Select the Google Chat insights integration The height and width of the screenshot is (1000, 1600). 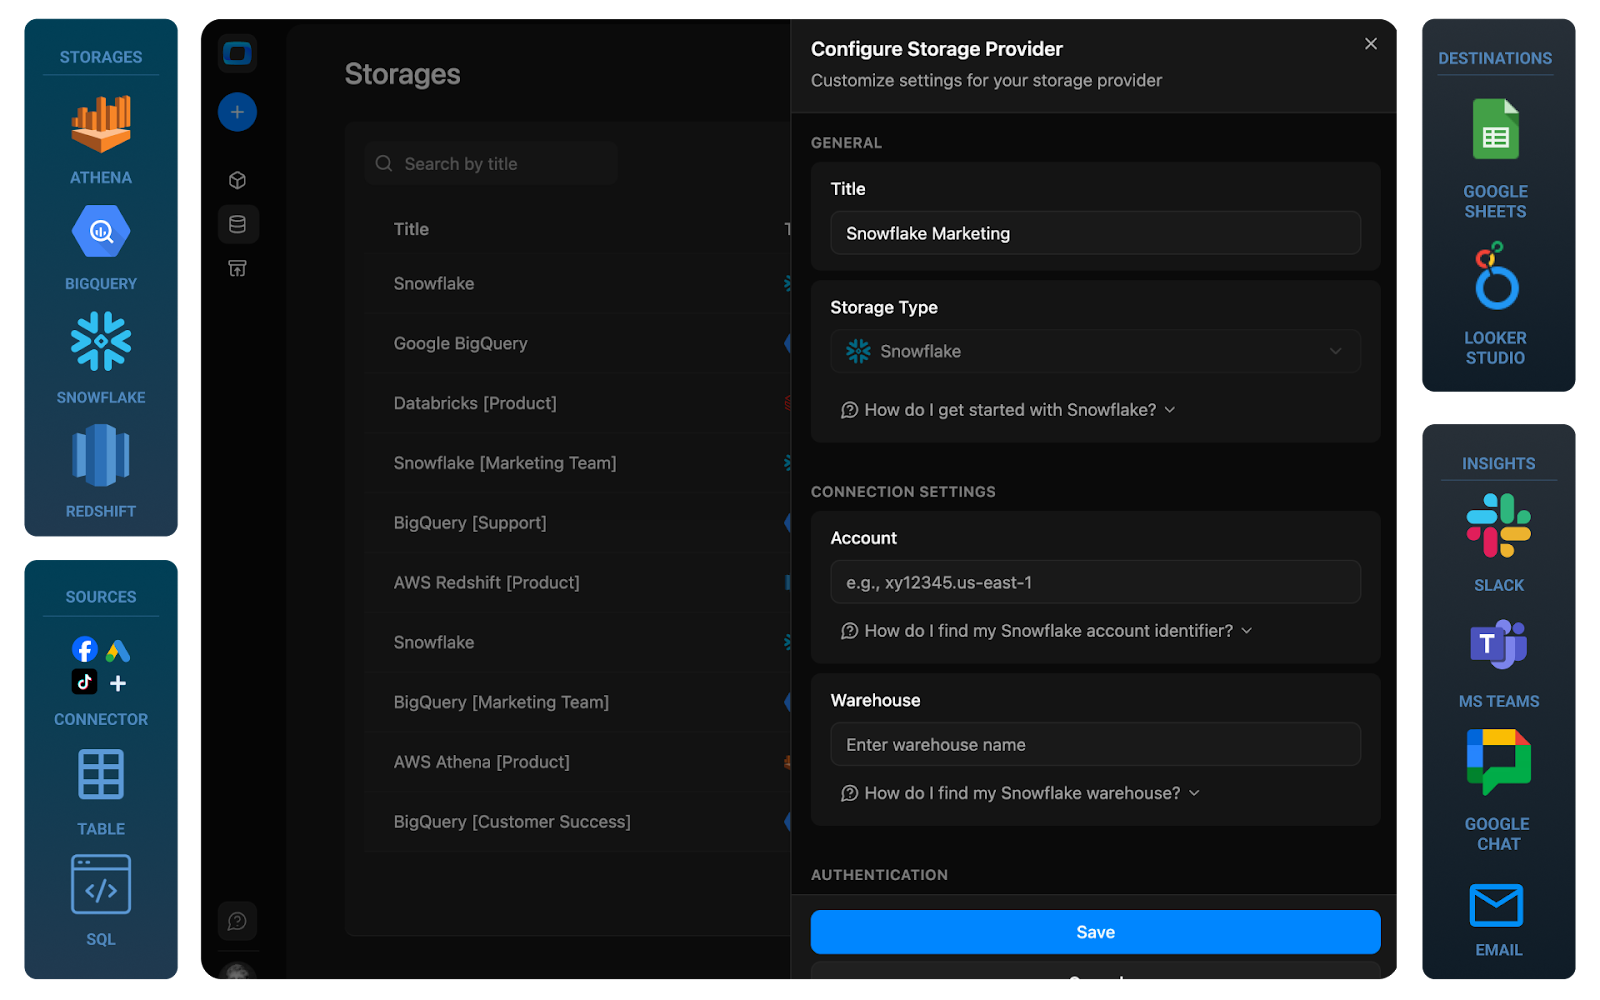pos(1497,762)
